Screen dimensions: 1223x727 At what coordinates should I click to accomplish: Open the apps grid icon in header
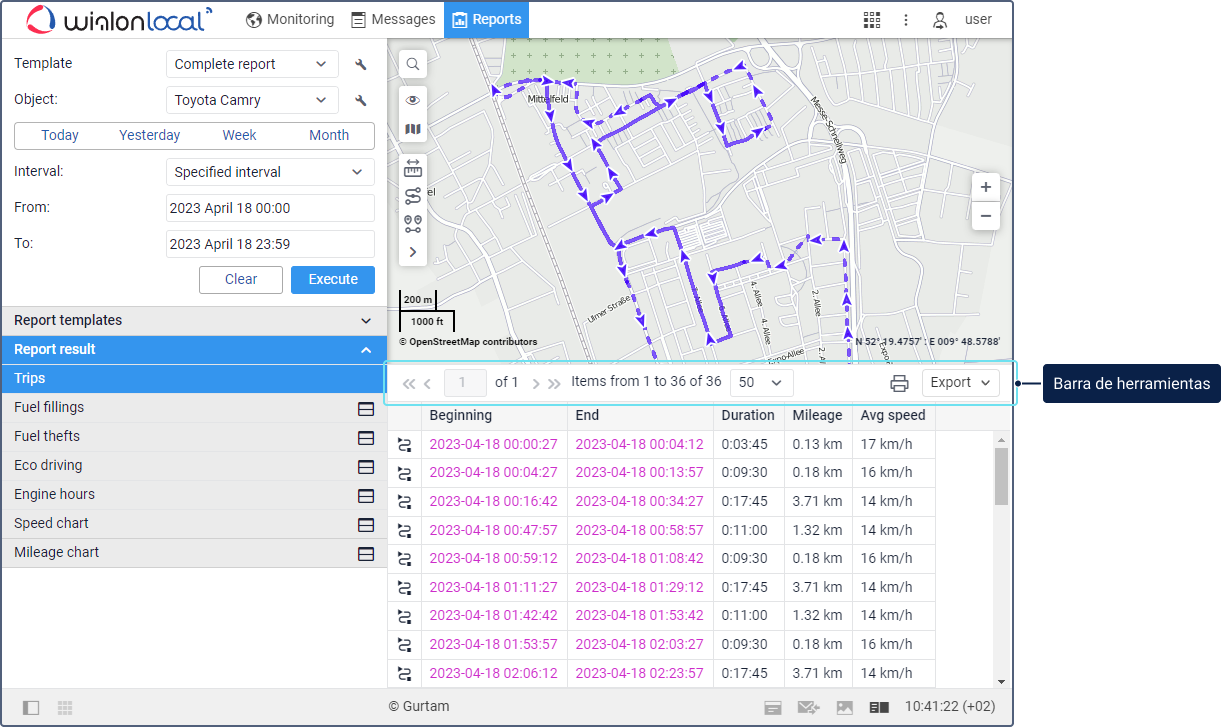tap(872, 20)
